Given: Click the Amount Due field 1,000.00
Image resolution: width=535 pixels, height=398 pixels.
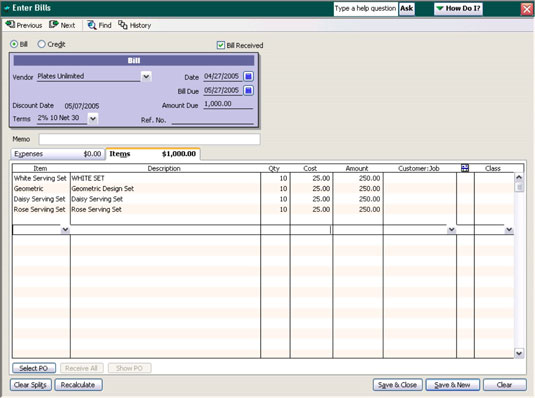Looking at the screenshot, I should pyautogui.click(x=228, y=104).
